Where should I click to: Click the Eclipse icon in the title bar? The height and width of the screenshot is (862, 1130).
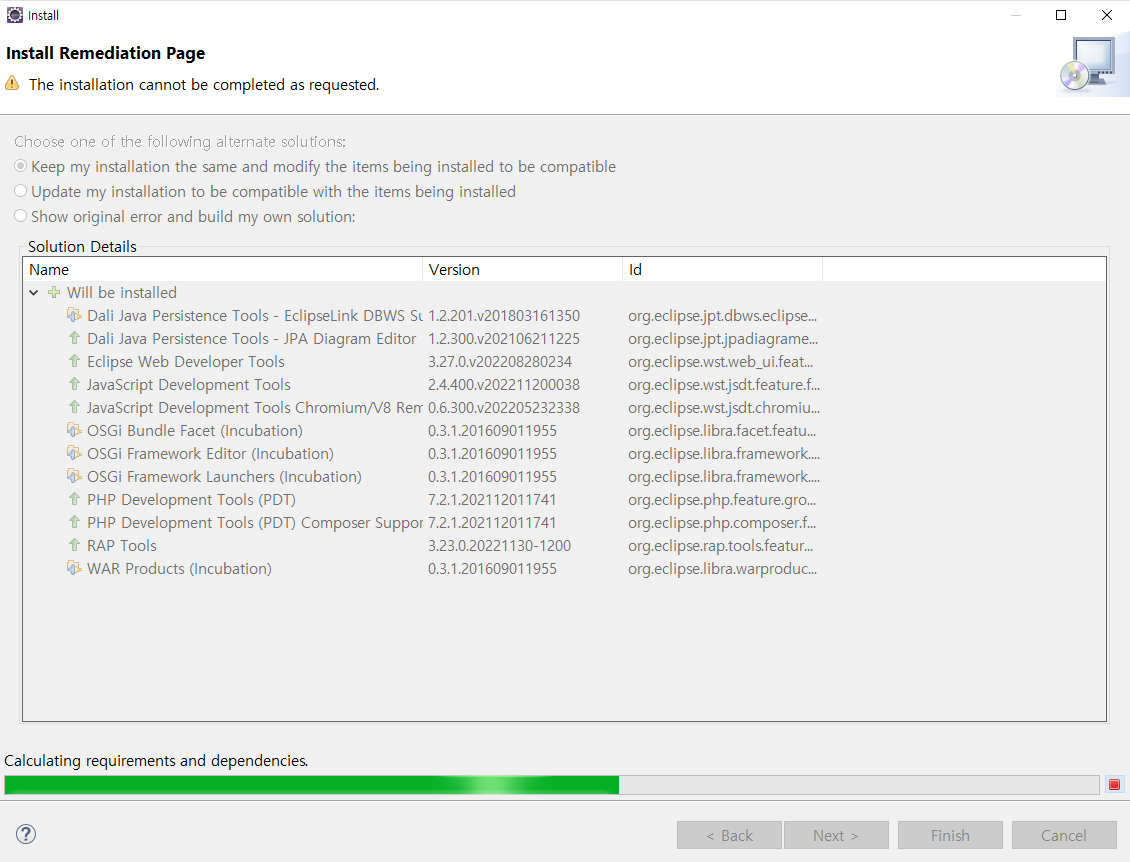(x=14, y=15)
